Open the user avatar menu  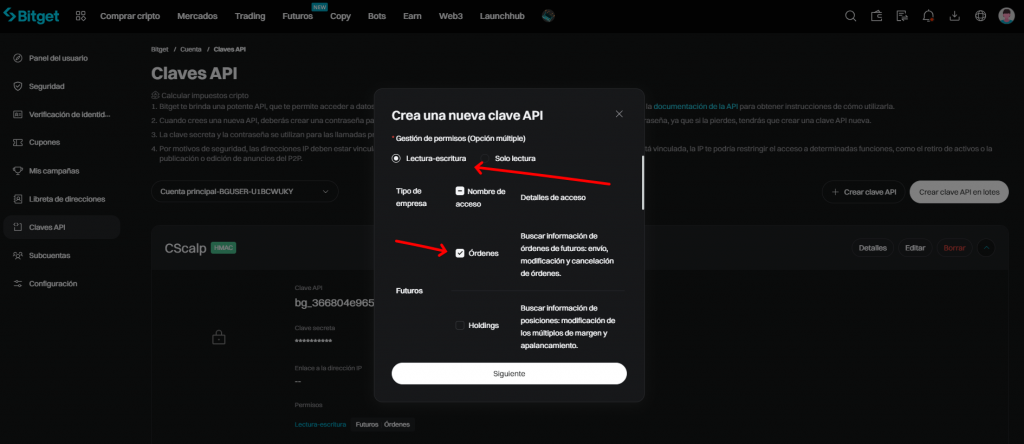[1006, 16]
